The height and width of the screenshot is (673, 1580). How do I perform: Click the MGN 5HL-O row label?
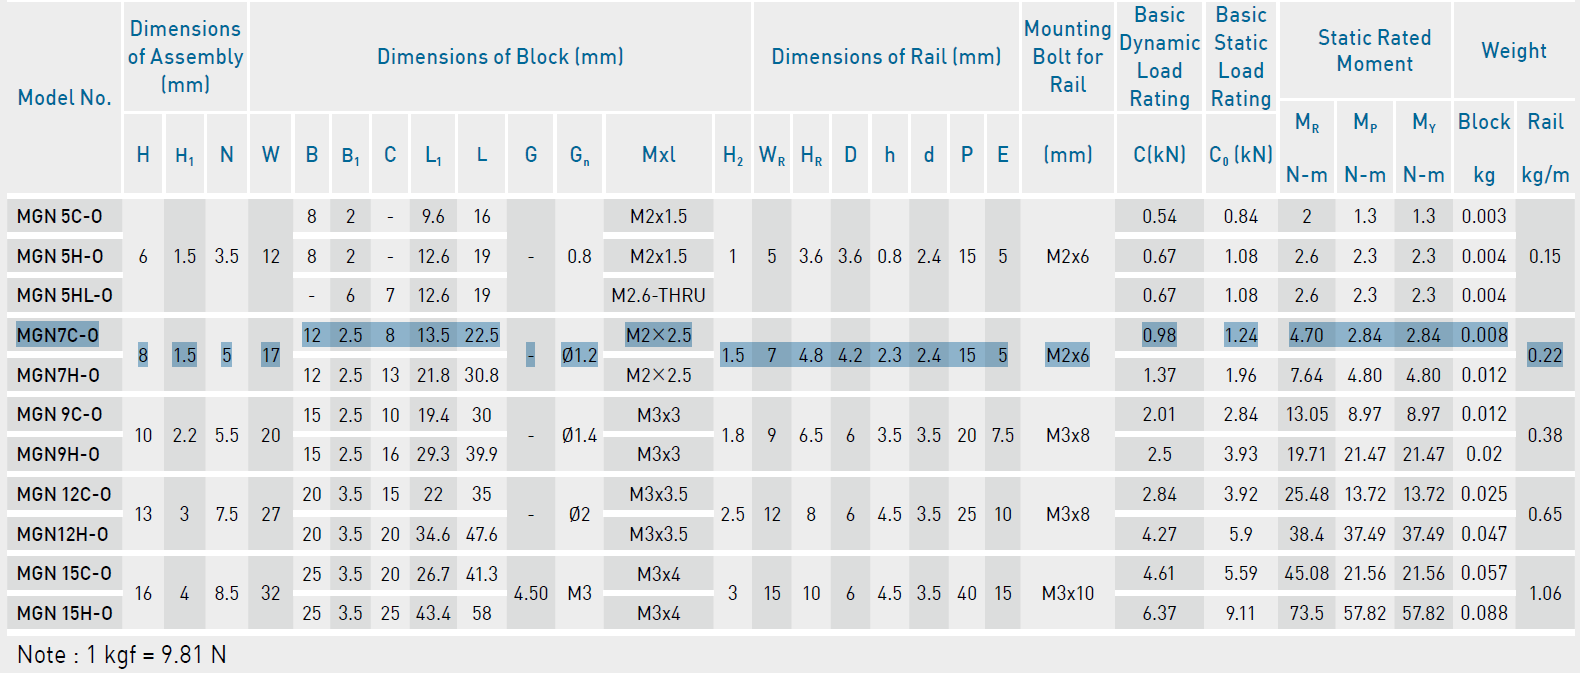64,295
